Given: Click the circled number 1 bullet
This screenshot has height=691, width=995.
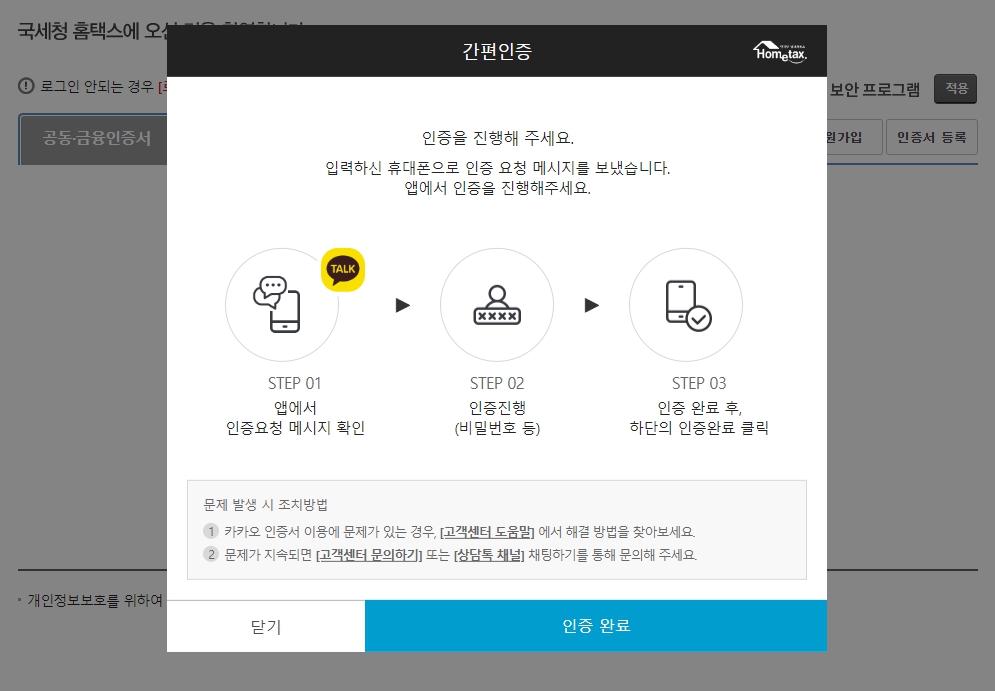Looking at the screenshot, I should click(x=211, y=531).
